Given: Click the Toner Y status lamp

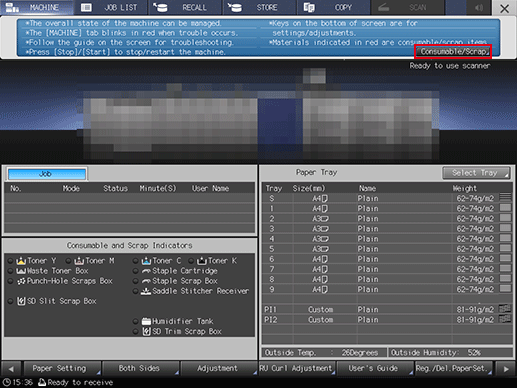Looking at the screenshot, I should 11,261.
